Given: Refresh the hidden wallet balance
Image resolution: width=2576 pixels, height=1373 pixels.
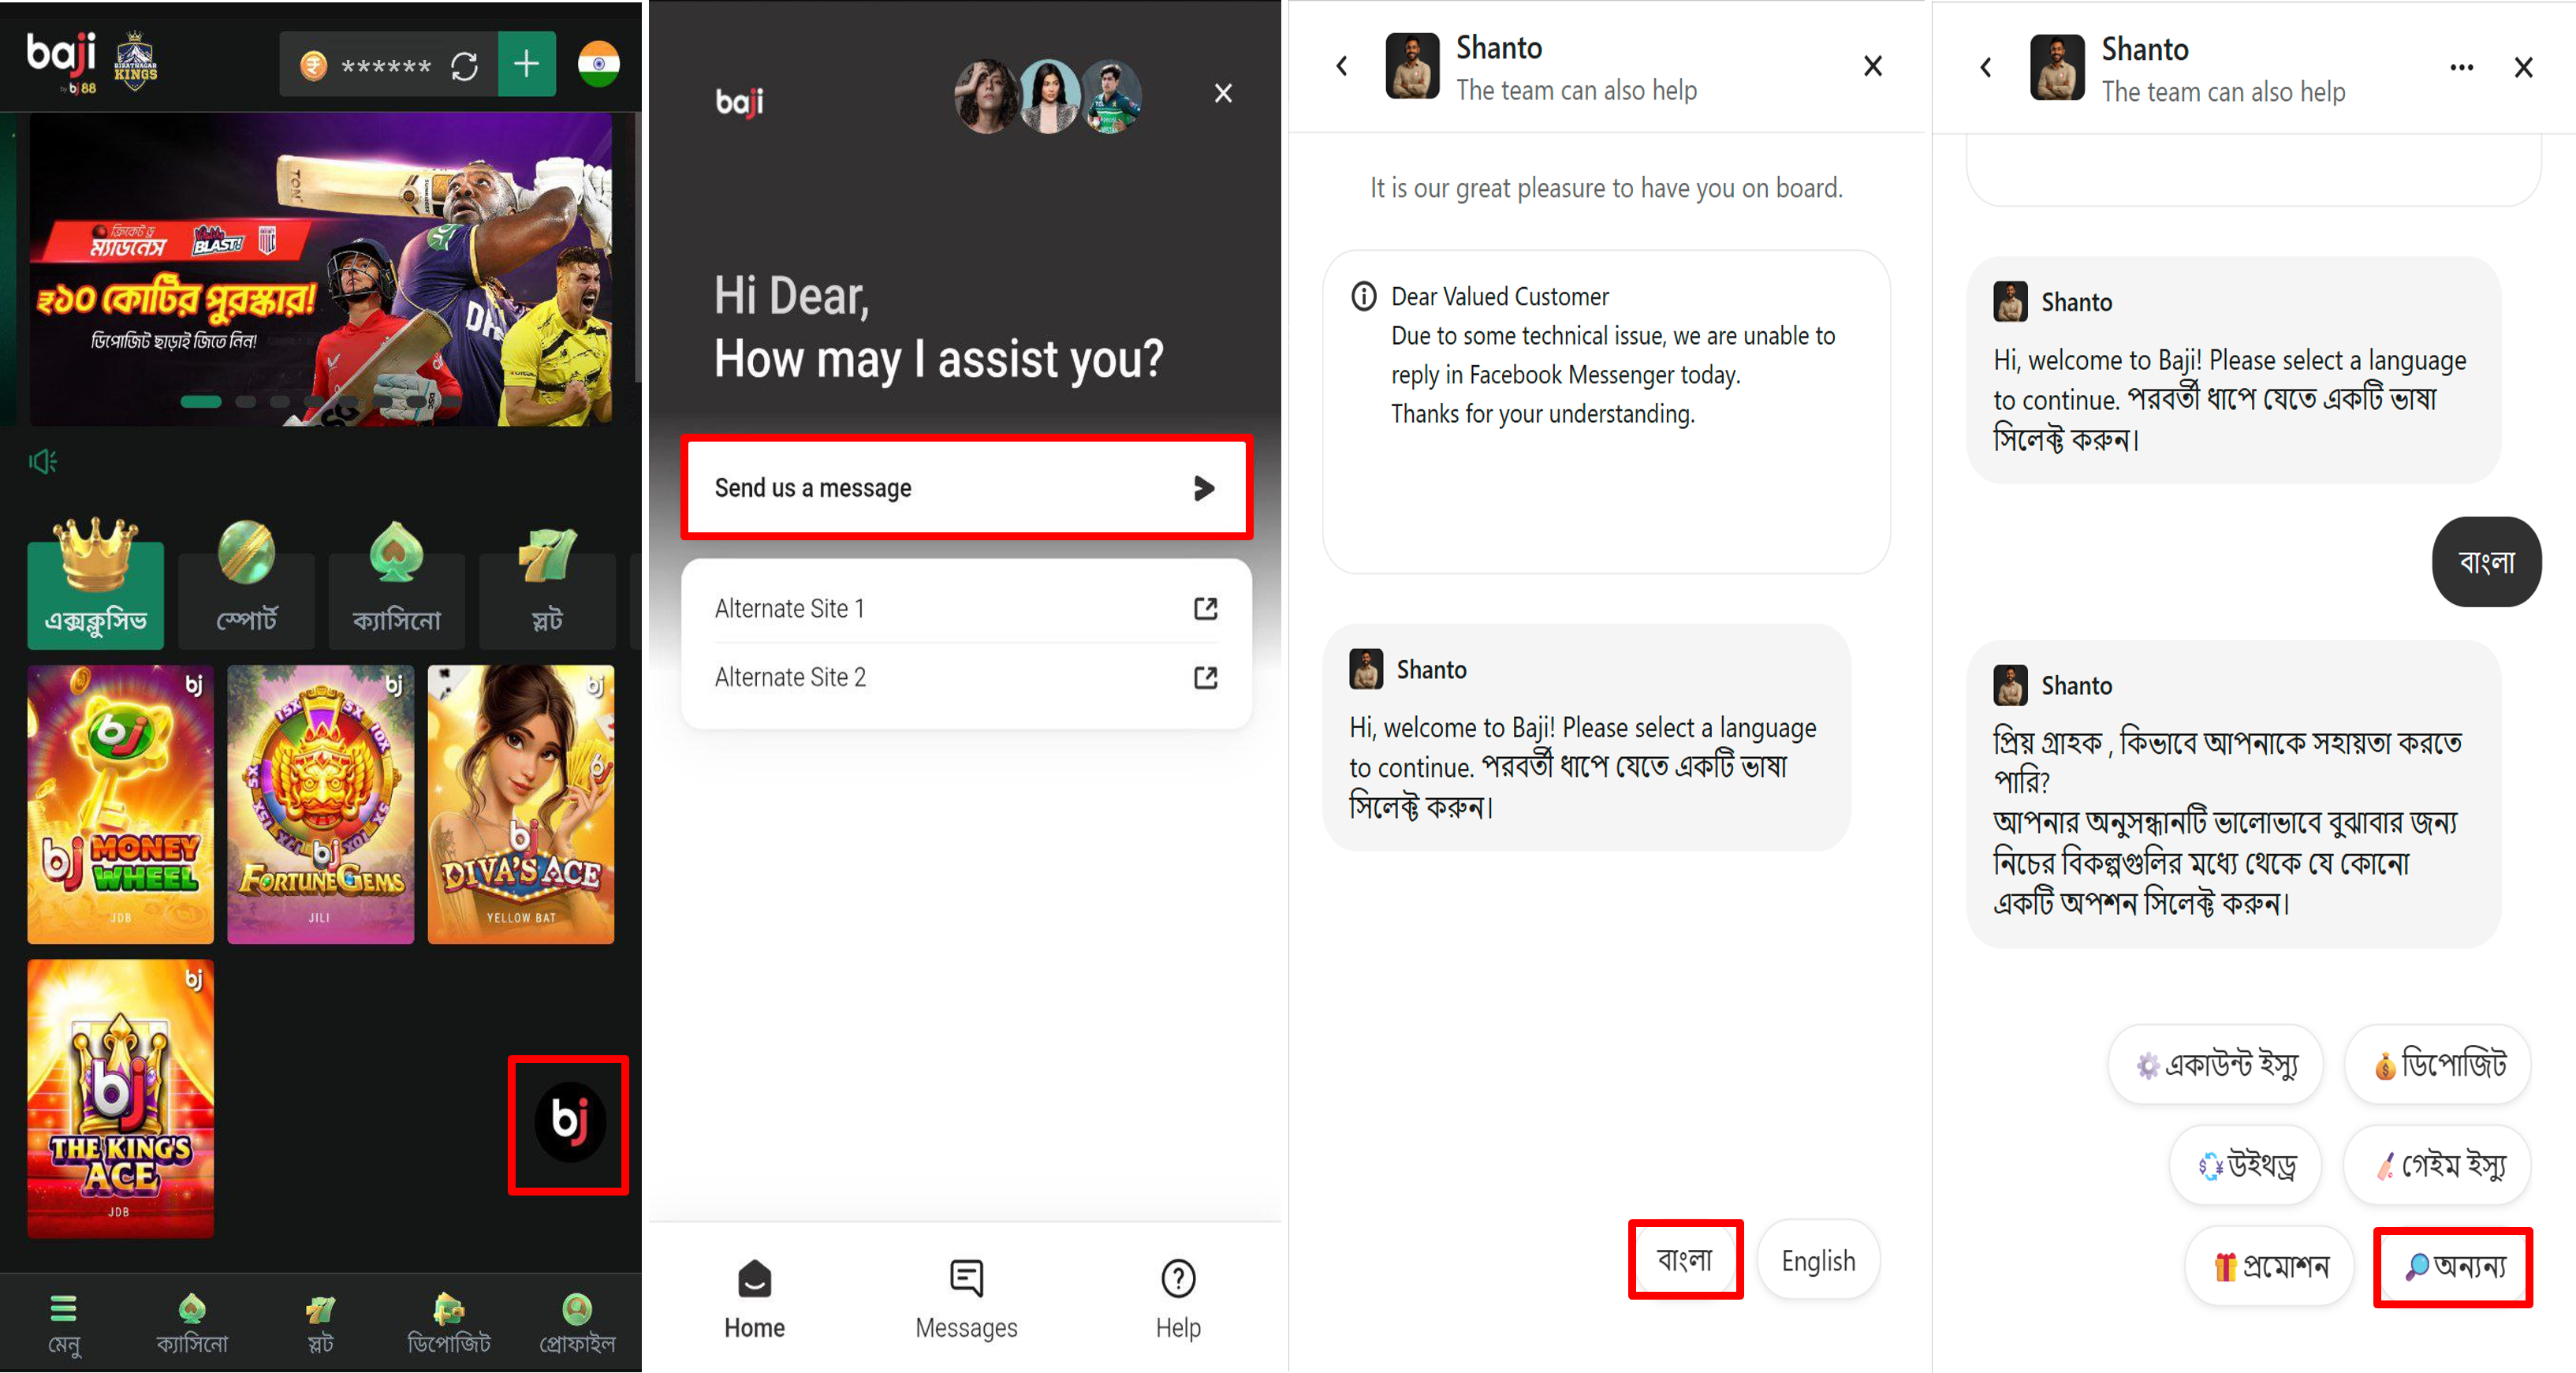Looking at the screenshot, I should [464, 66].
